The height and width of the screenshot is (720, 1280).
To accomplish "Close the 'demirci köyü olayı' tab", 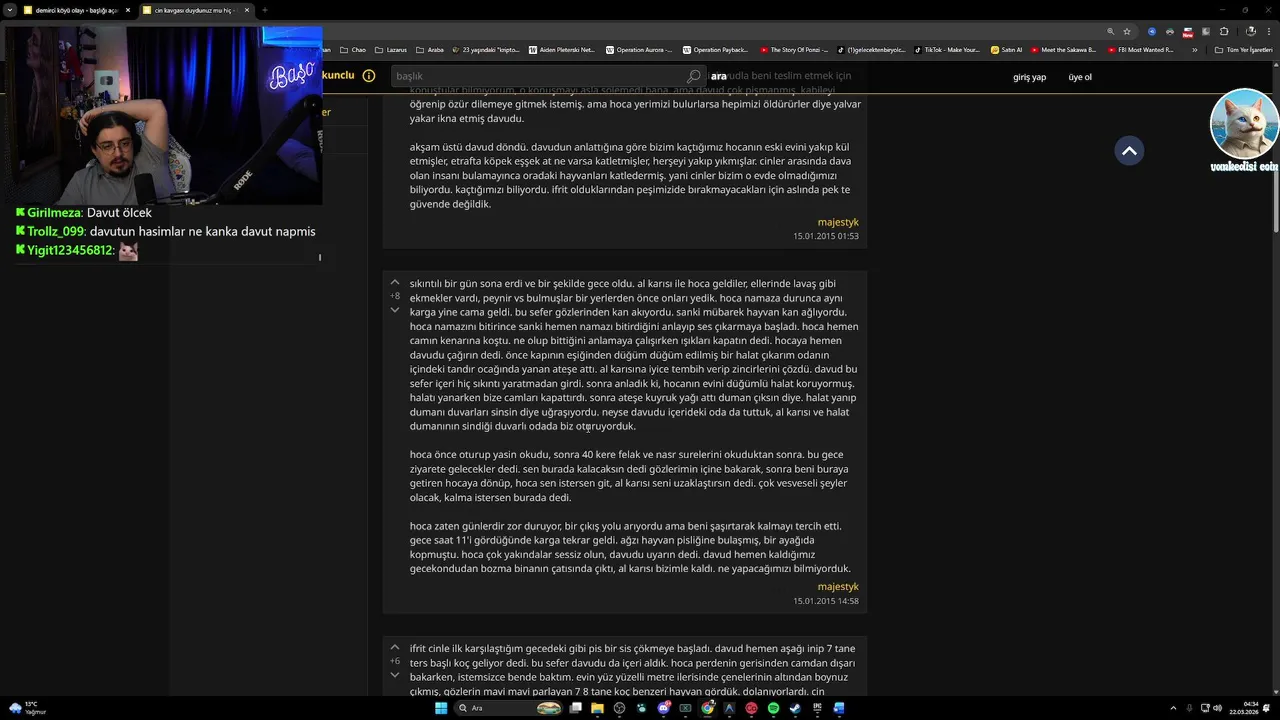I will pos(128,10).
